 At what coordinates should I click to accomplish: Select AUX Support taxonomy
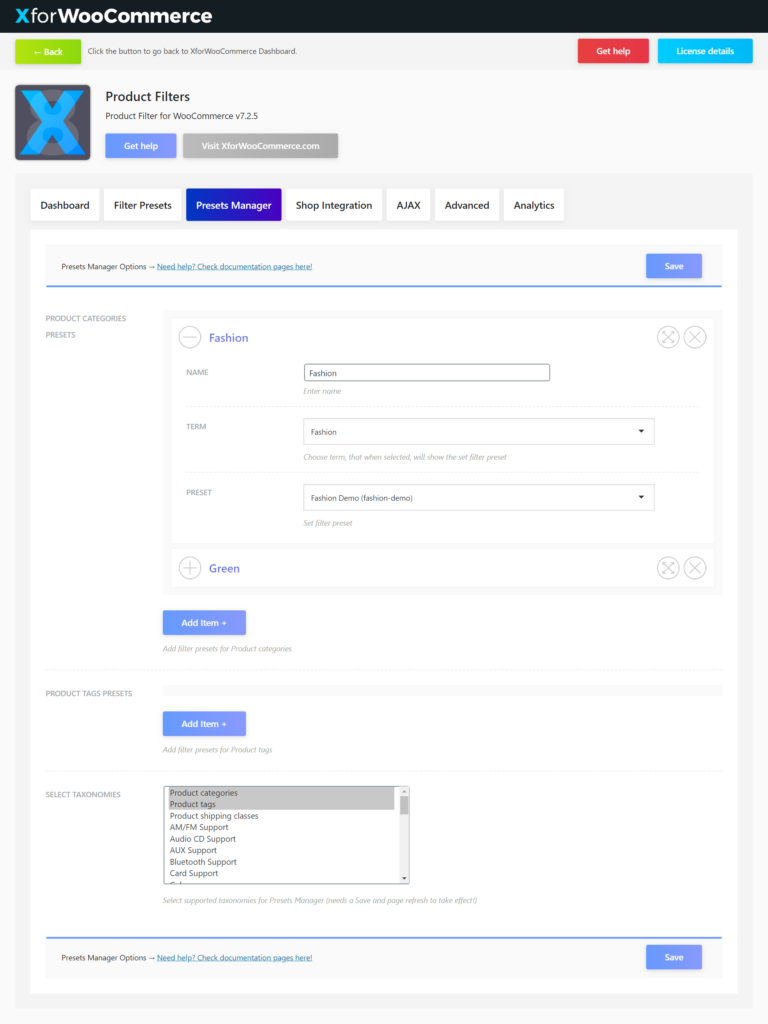point(281,850)
